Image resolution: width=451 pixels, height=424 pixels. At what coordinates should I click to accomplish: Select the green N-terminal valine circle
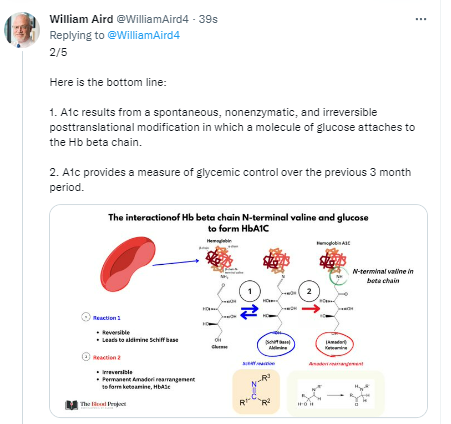(x=339, y=276)
